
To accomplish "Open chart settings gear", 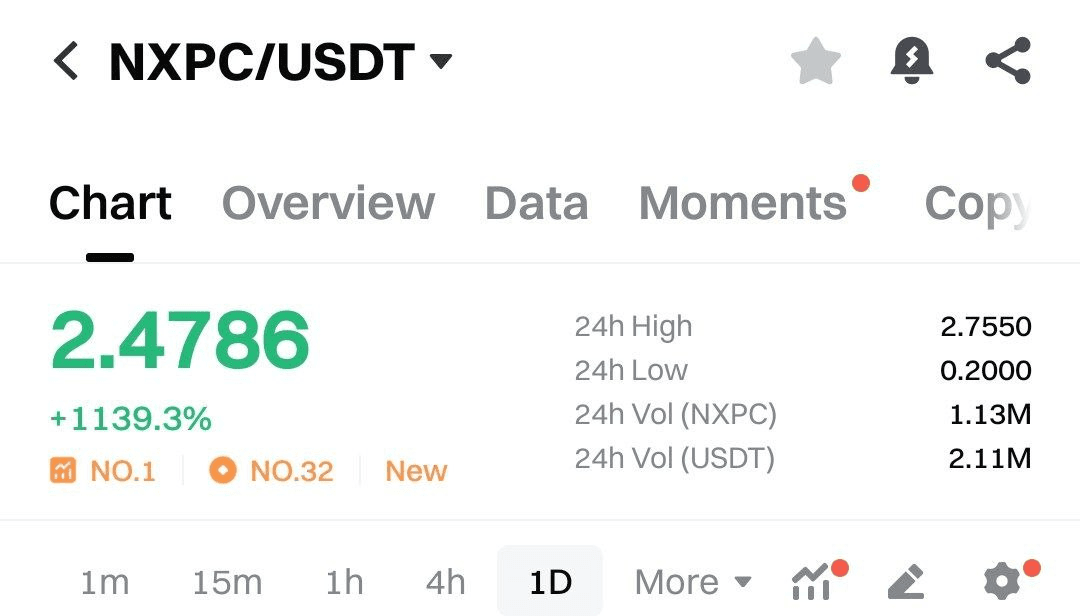I will (1002, 582).
